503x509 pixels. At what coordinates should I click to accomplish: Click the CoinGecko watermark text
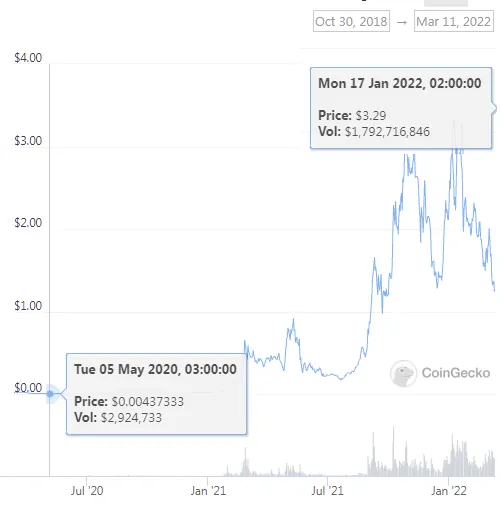tap(456, 373)
